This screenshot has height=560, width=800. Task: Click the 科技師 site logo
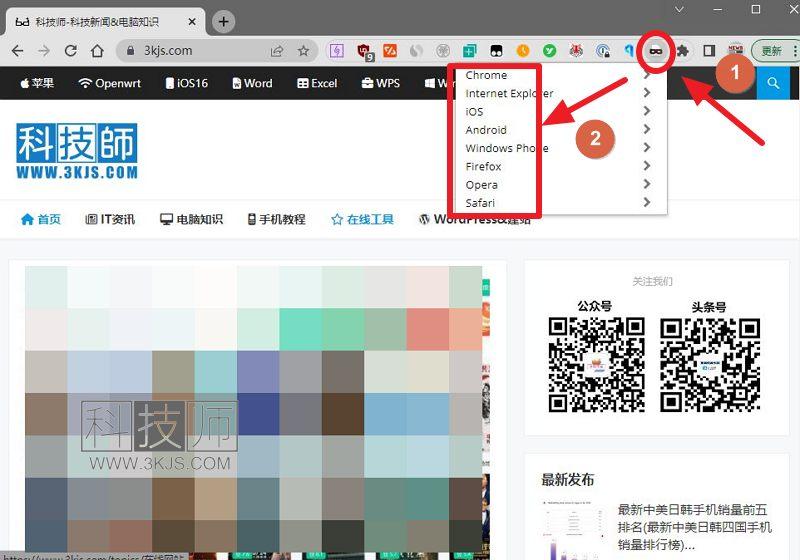tap(77, 151)
